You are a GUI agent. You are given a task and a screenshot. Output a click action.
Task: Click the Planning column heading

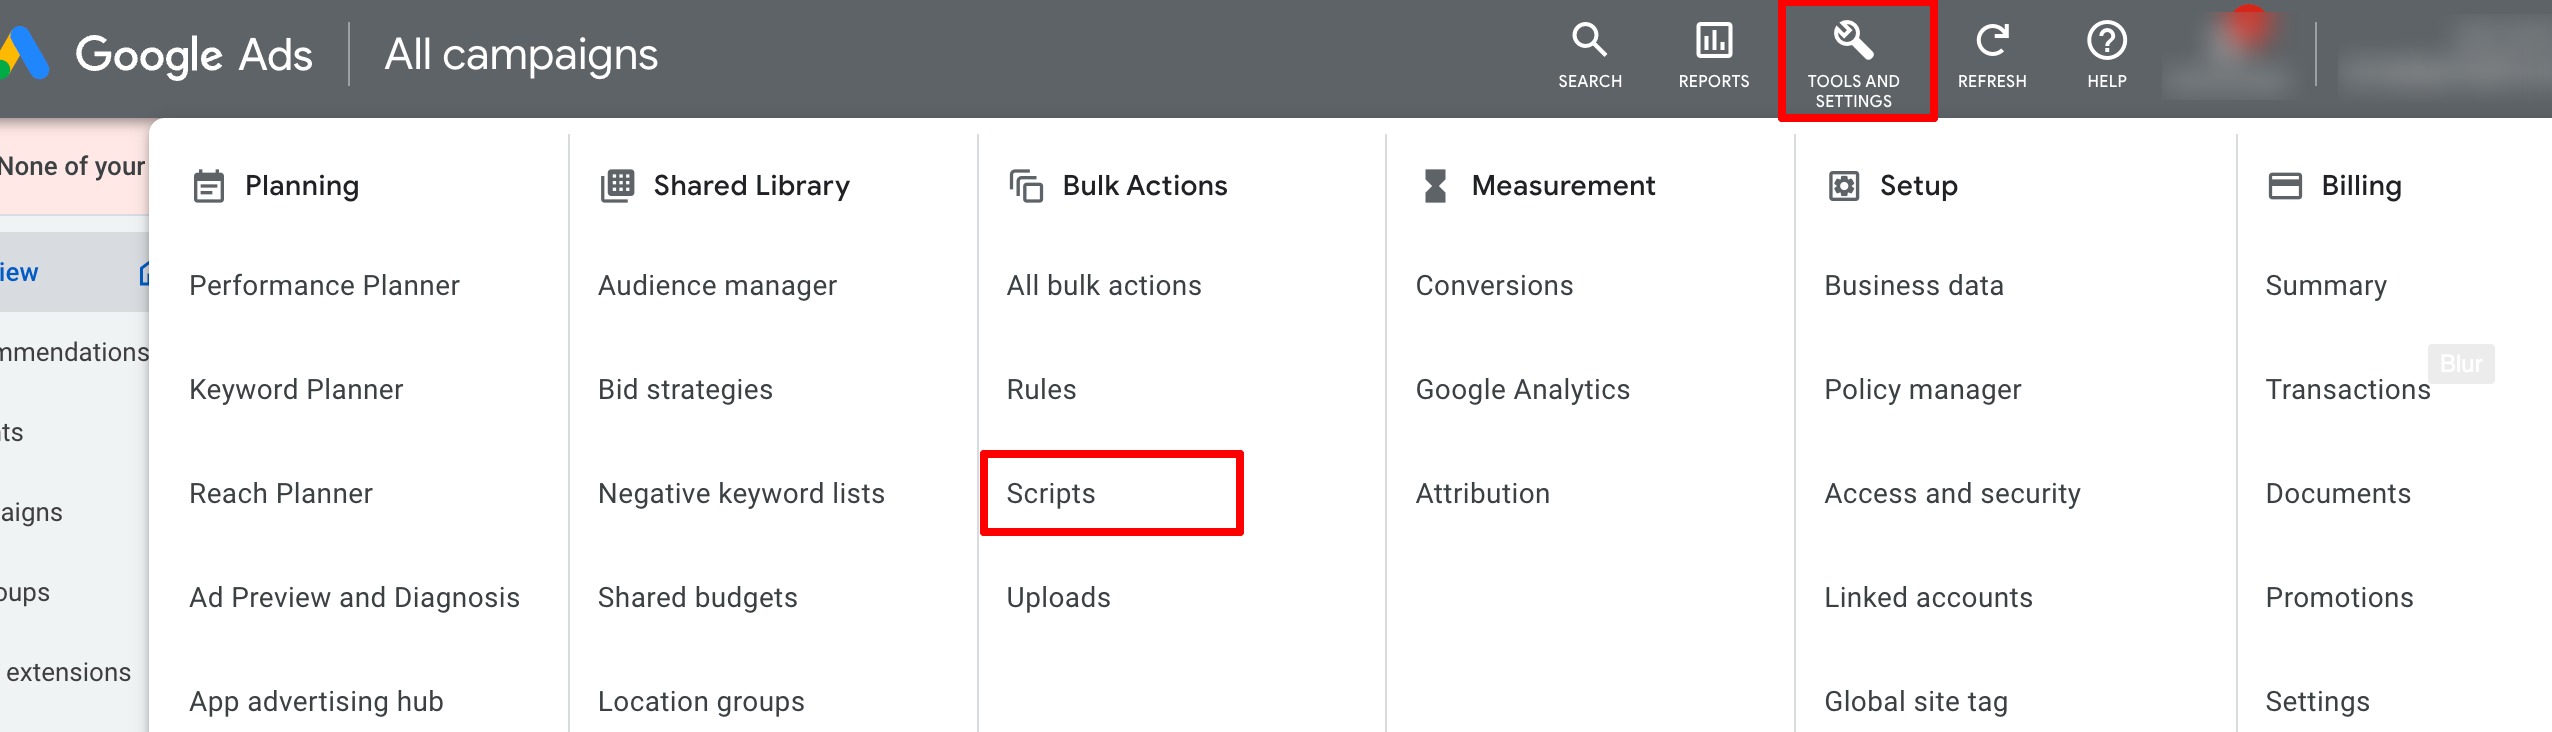[302, 186]
